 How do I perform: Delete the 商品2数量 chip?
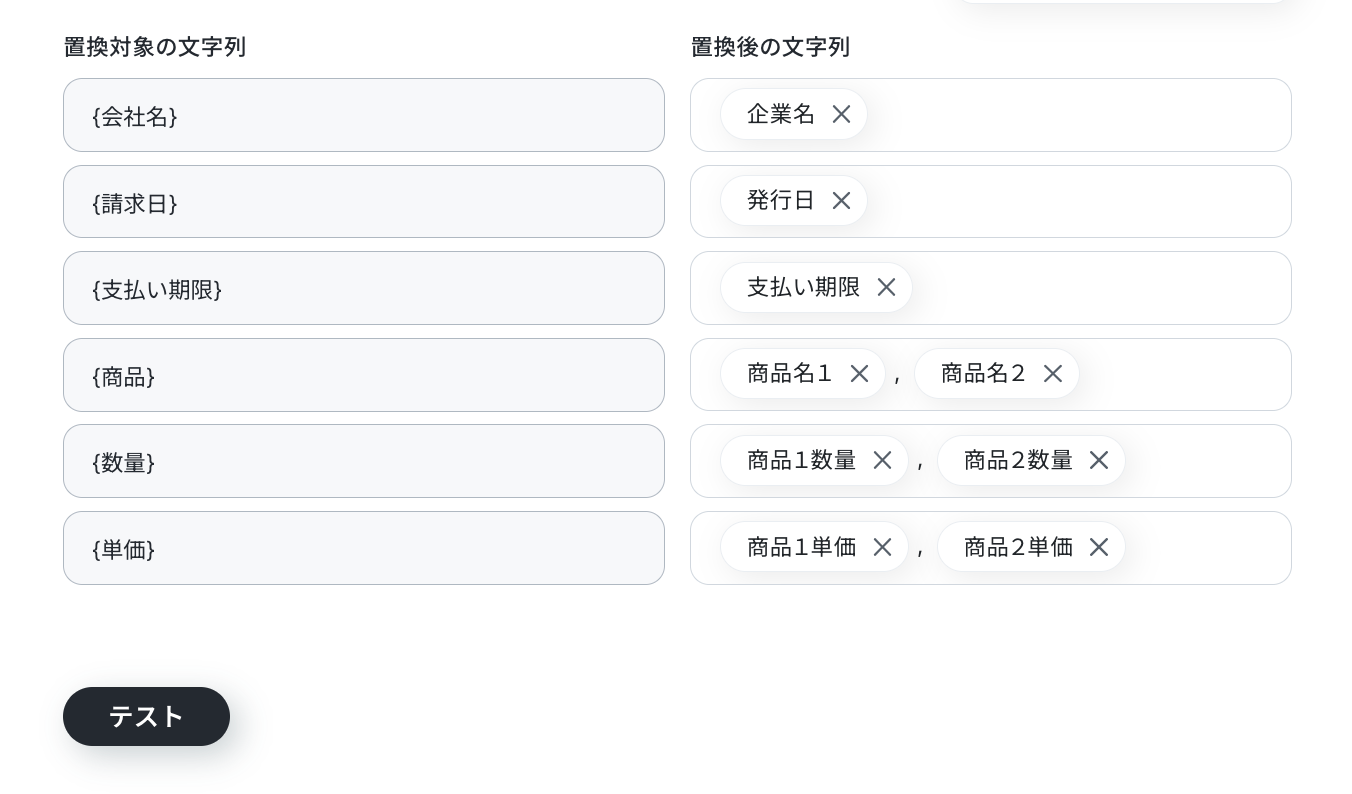[x=1099, y=461]
